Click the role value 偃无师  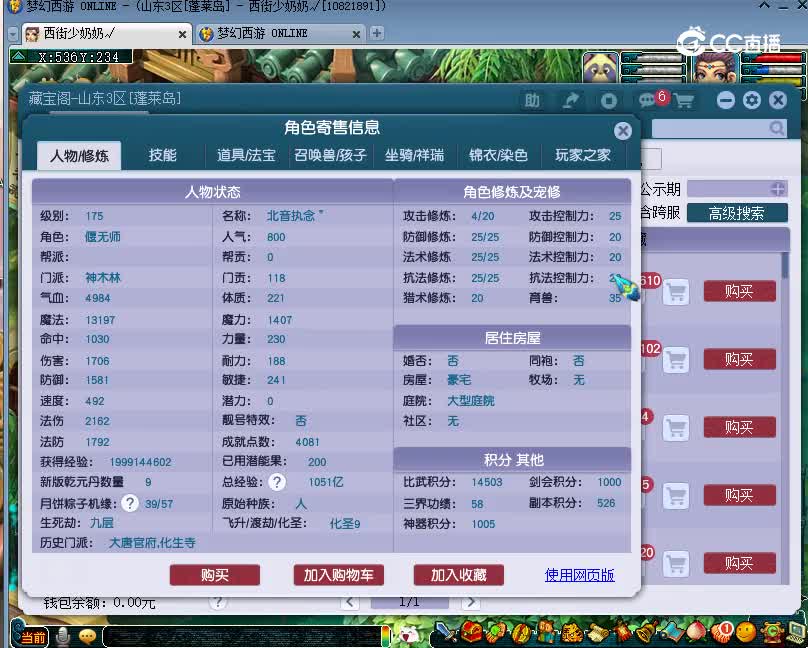[x=103, y=237]
